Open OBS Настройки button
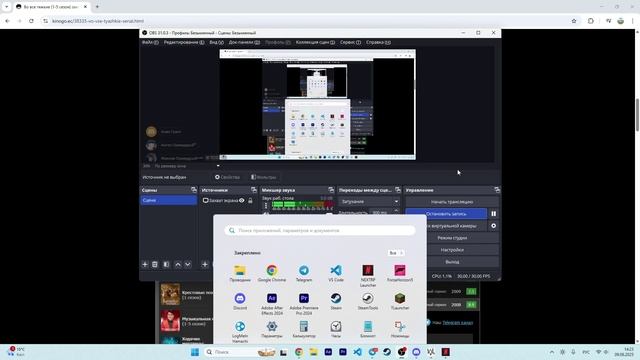 pos(452,250)
